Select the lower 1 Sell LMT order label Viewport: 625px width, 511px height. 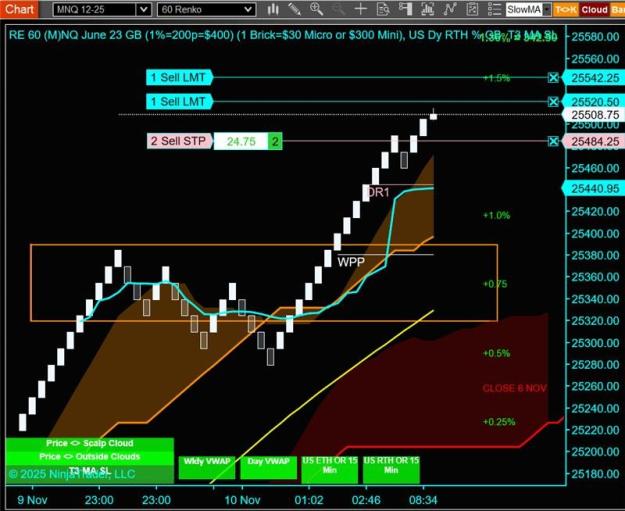coord(179,102)
